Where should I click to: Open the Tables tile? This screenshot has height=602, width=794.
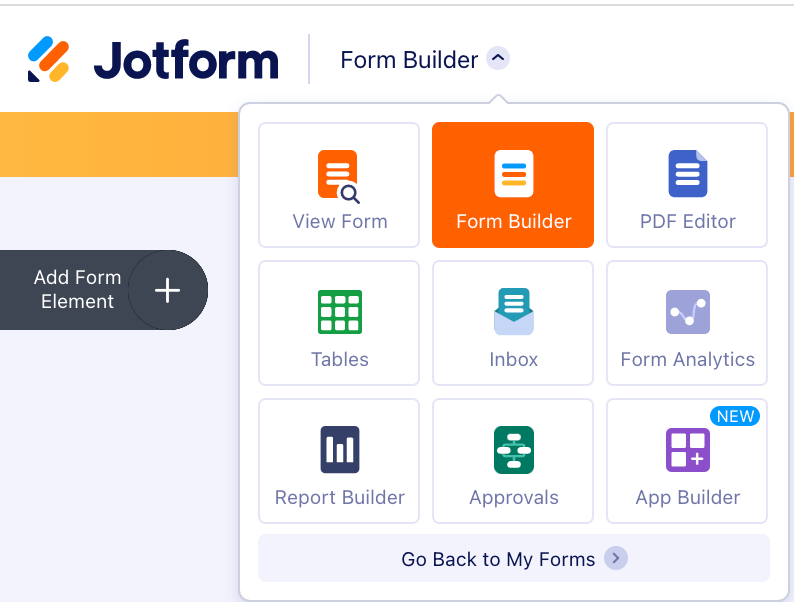[x=339, y=323]
